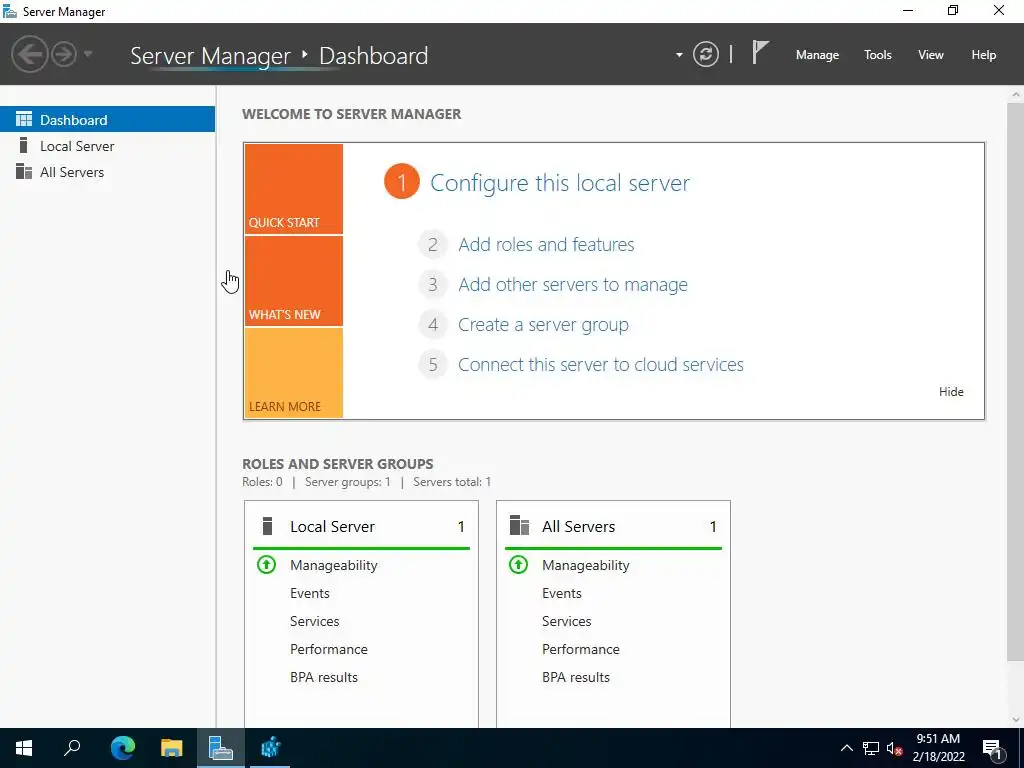Open the View menu
Image resolution: width=1024 pixels, height=768 pixels.
(x=931, y=55)
